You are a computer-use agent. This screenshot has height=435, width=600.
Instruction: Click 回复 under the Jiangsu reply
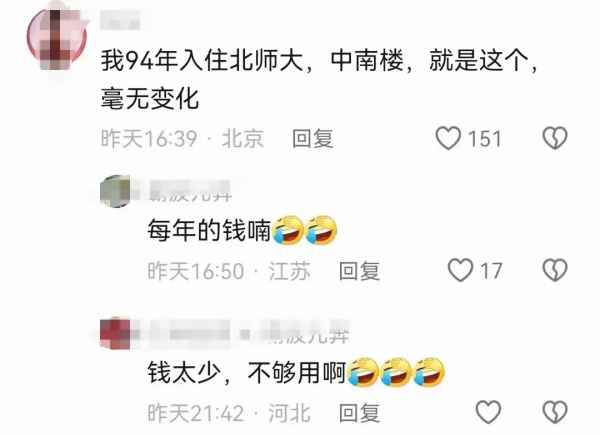[359, 271]
